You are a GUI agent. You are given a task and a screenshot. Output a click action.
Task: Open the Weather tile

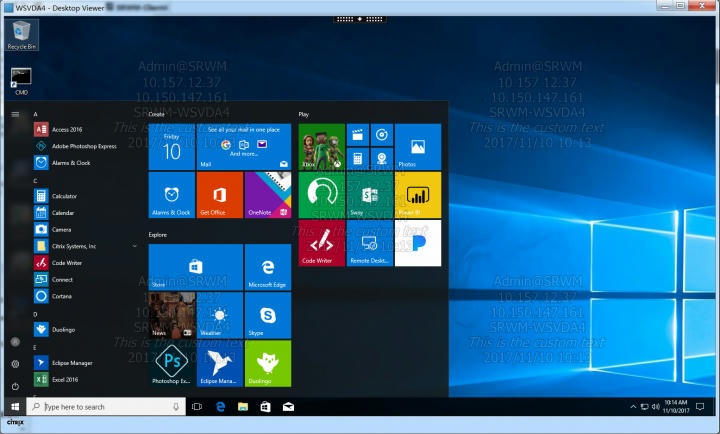220,315
